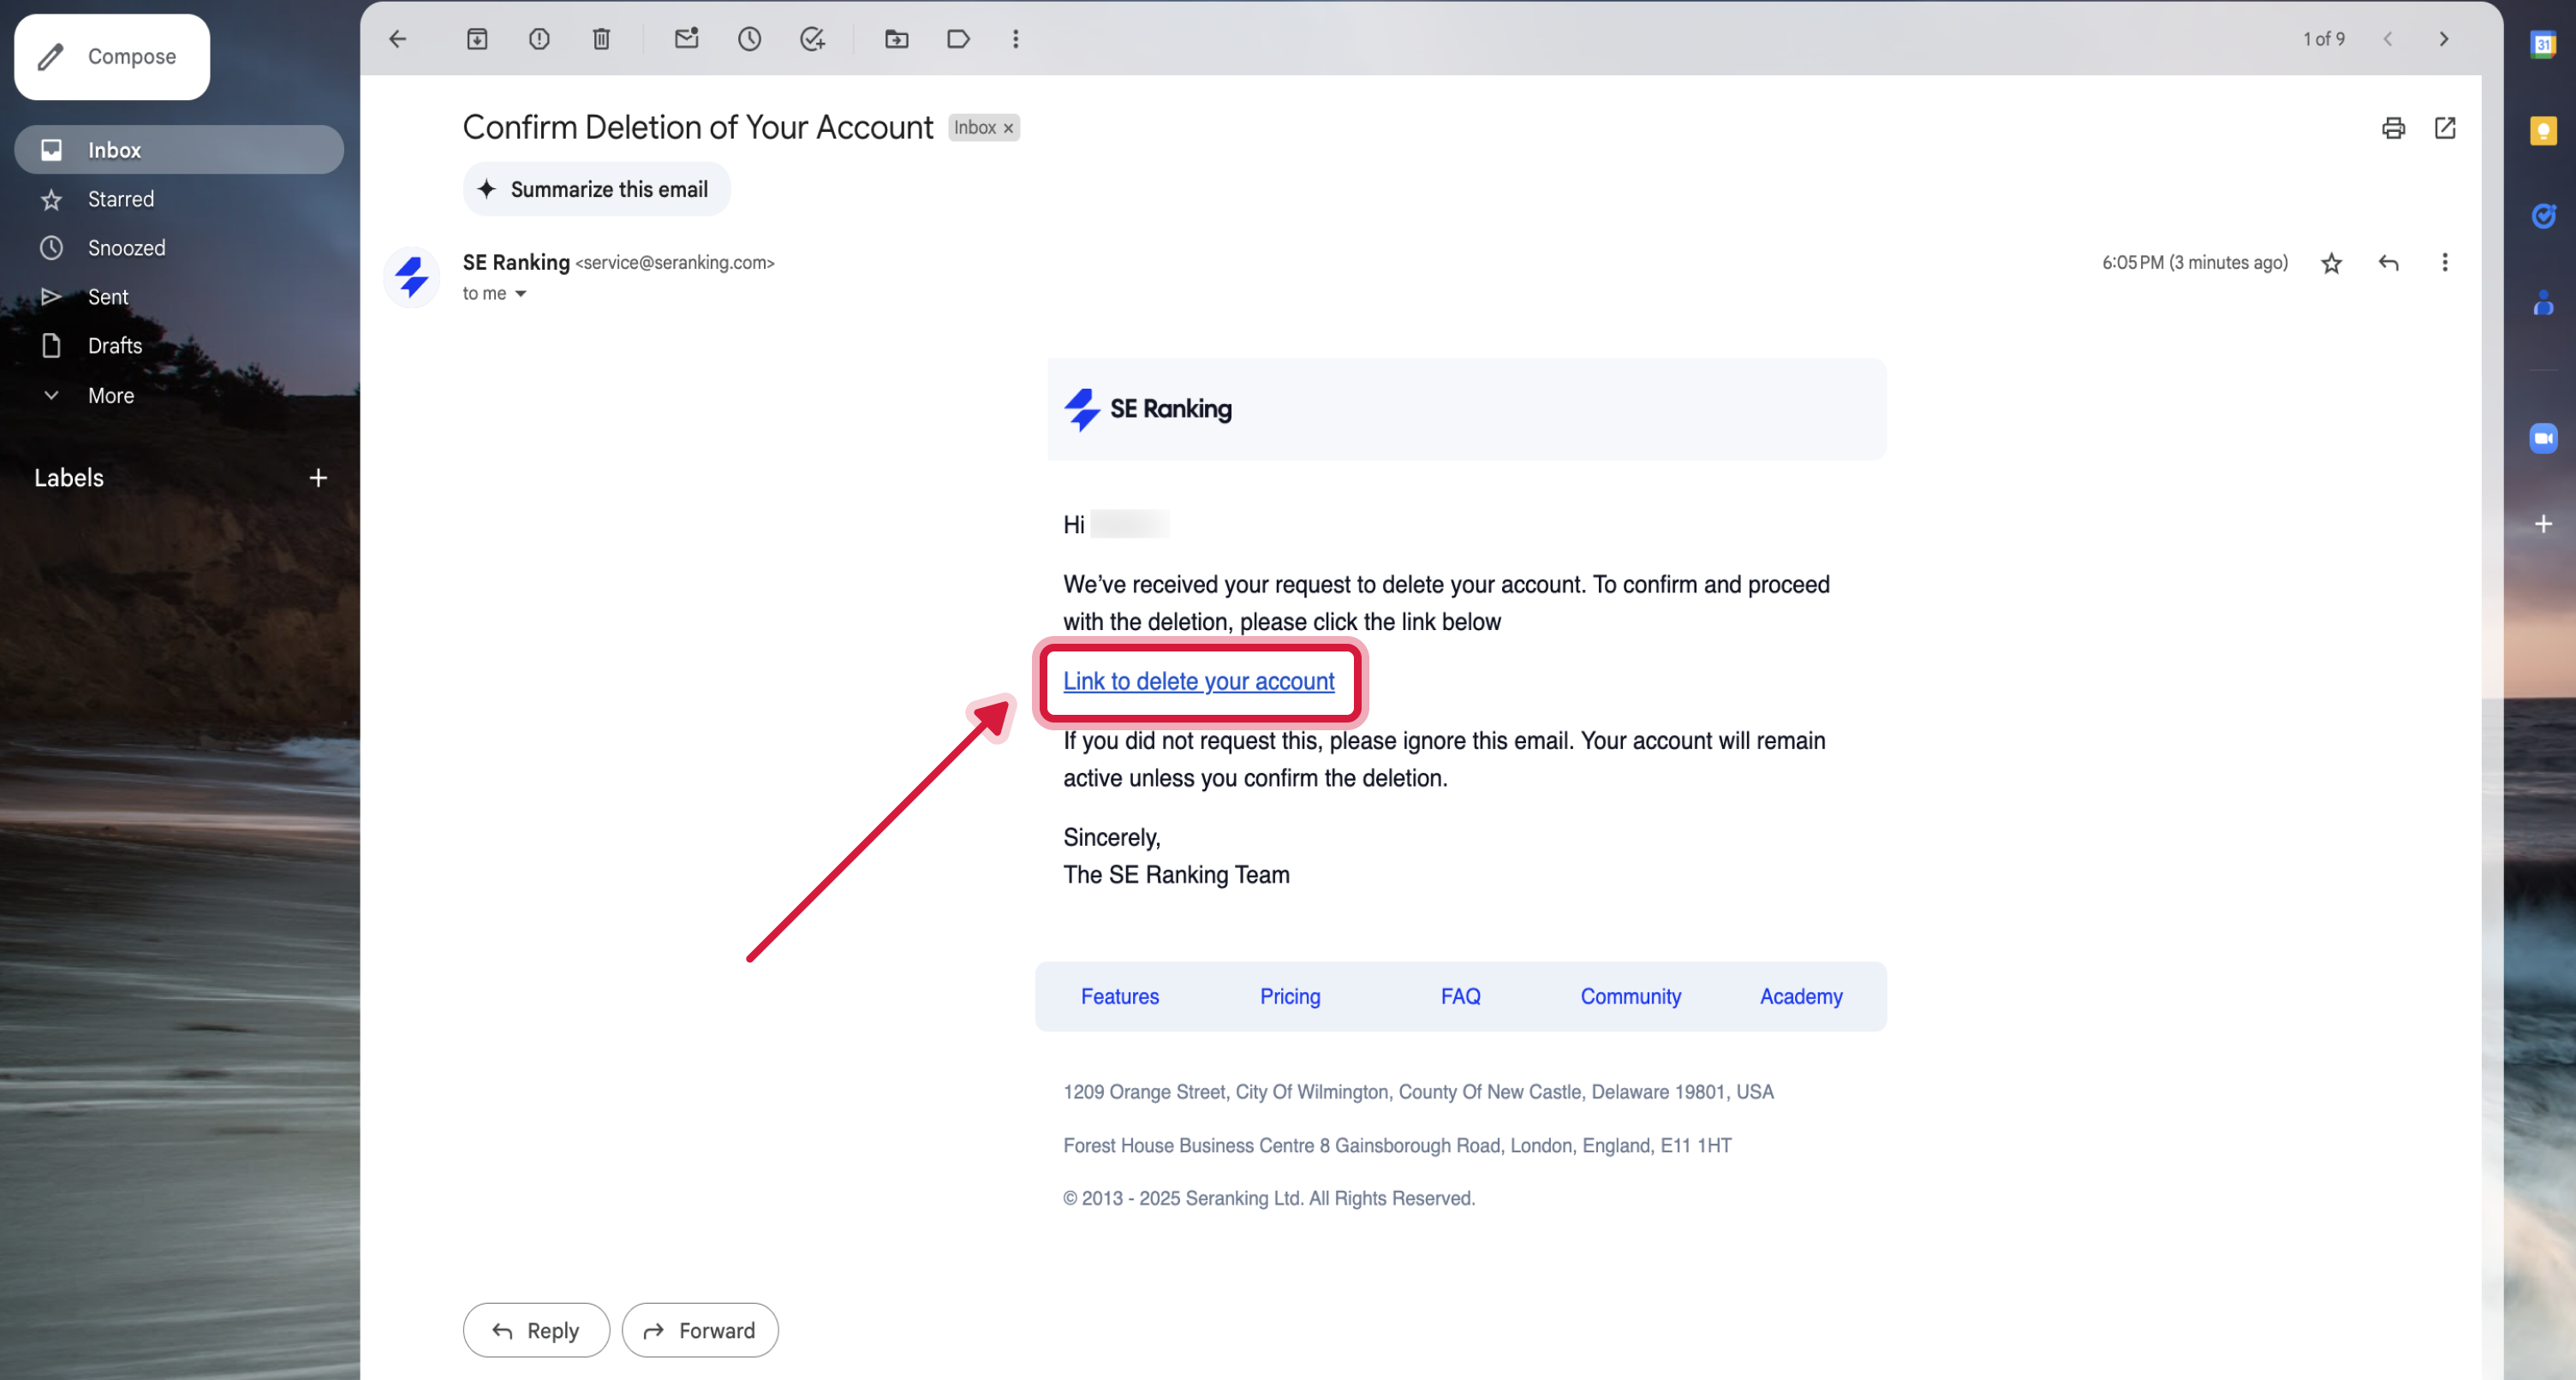This screenshot has width=2576, height=1380.
Task: Click SE Ranking logo in email header
Action: (1148, 409)
